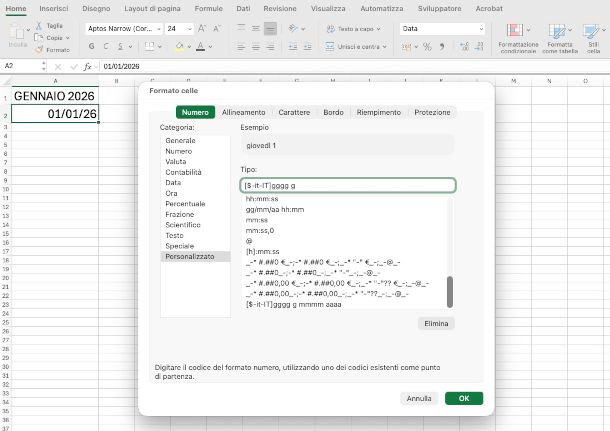Toggle bold with the G icon

point(91,46)
